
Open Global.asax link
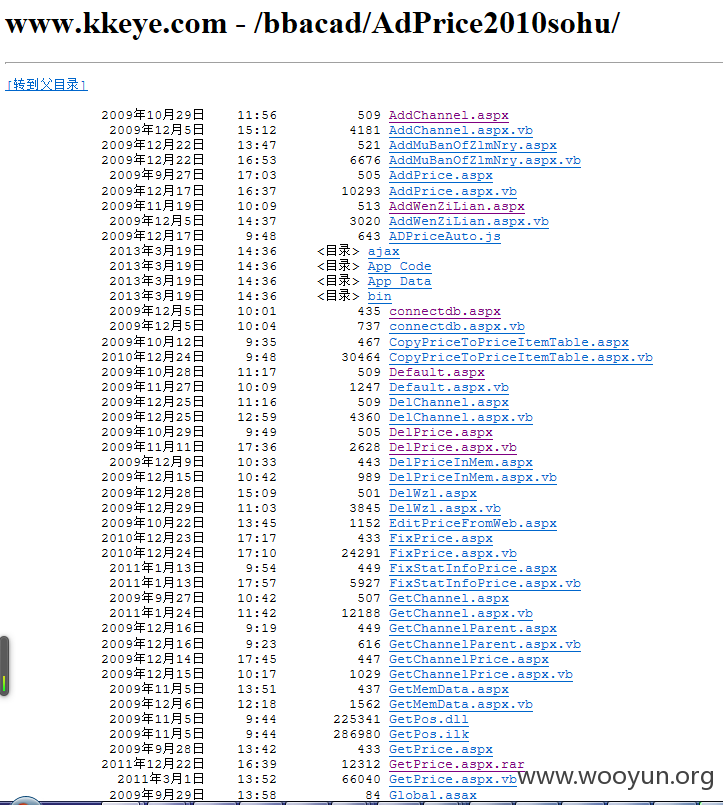coord(433,795)
